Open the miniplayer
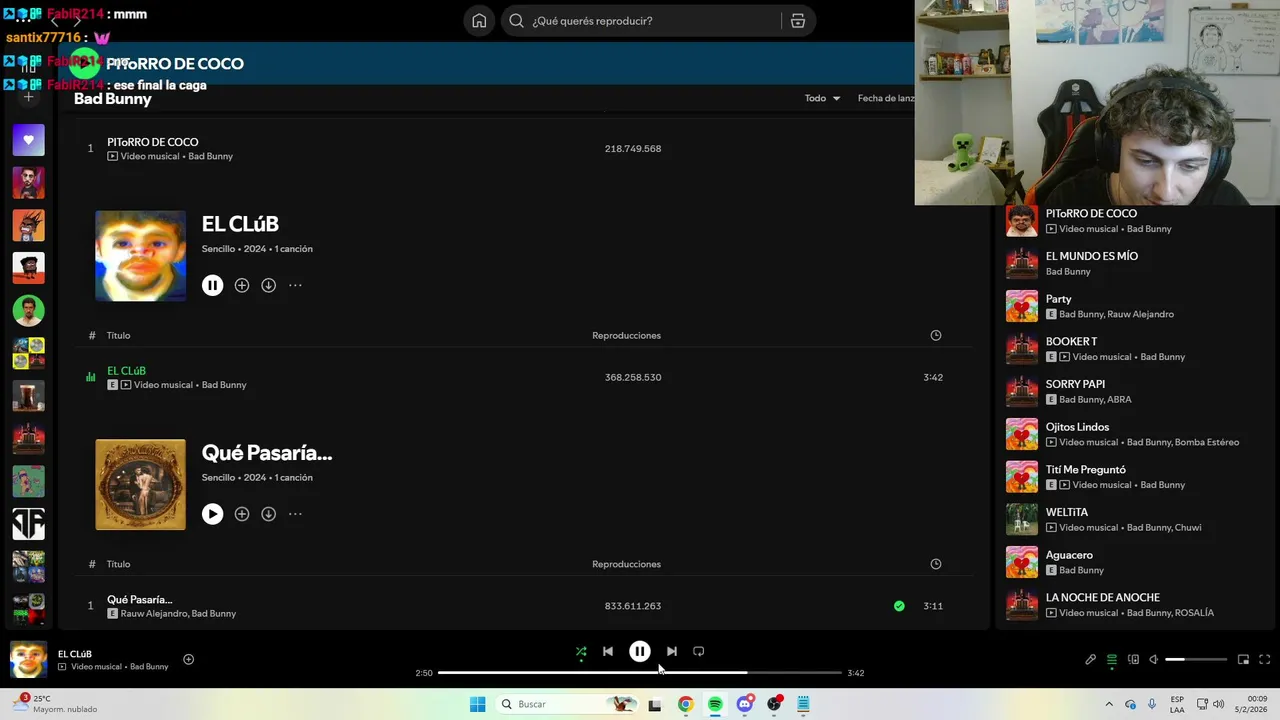 [1243, 659]
